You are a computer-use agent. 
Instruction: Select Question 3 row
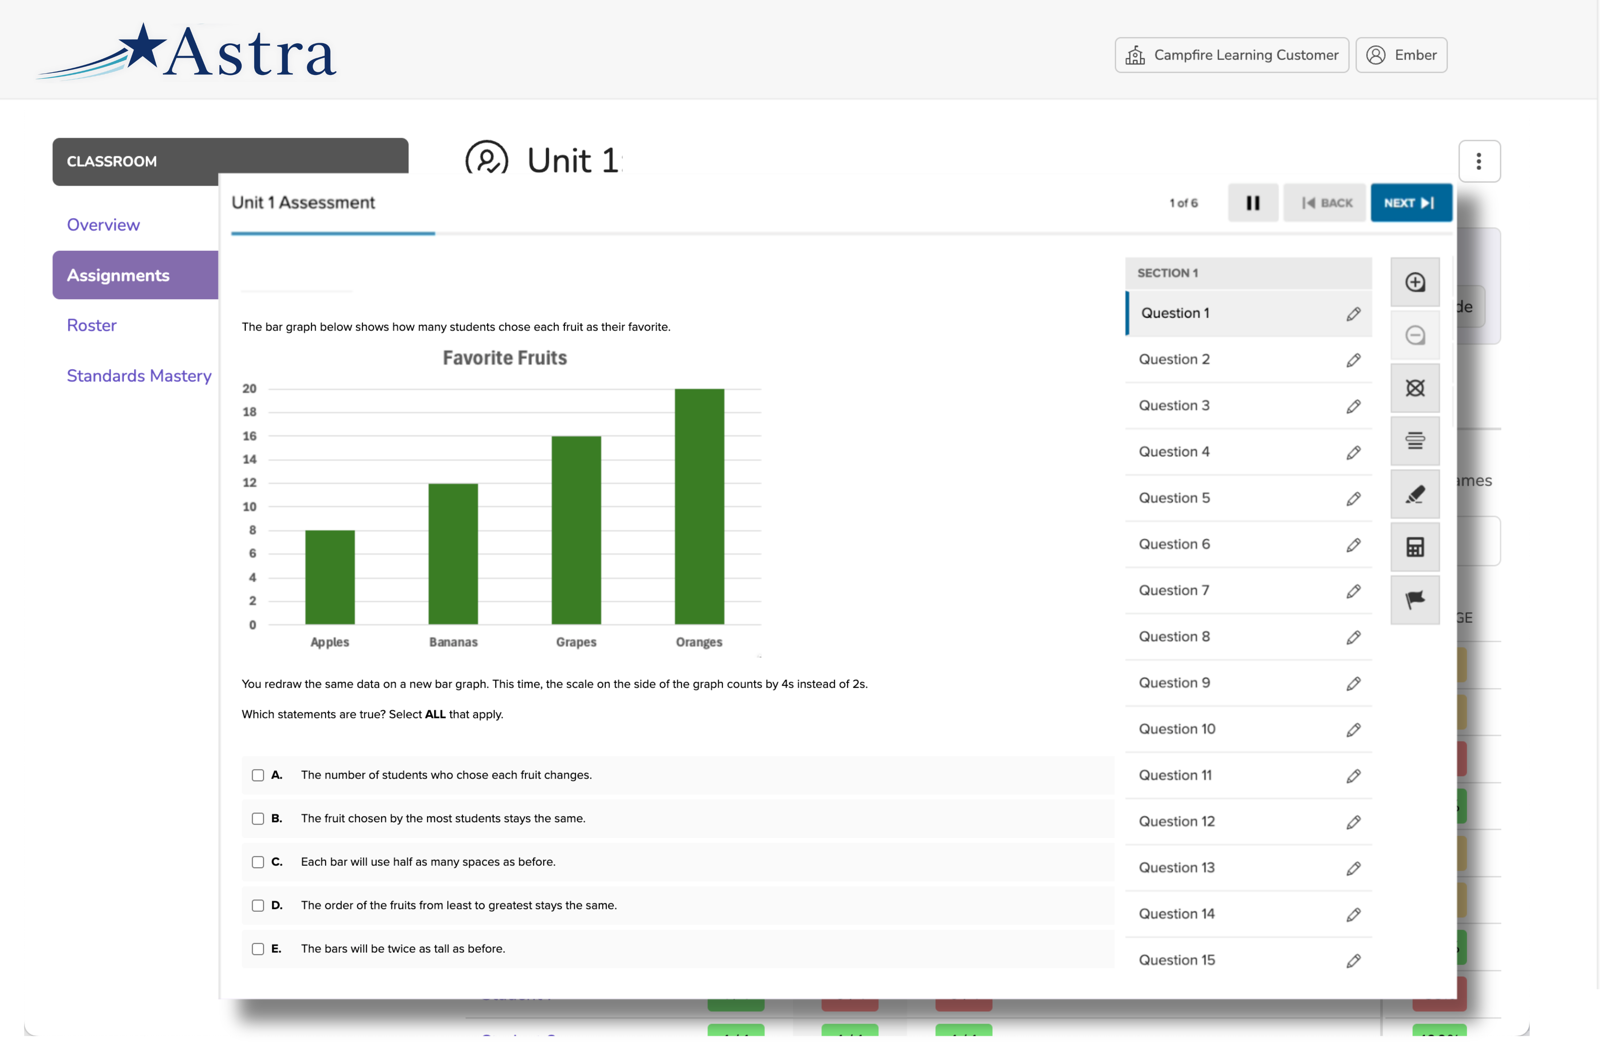point(1248,406)
